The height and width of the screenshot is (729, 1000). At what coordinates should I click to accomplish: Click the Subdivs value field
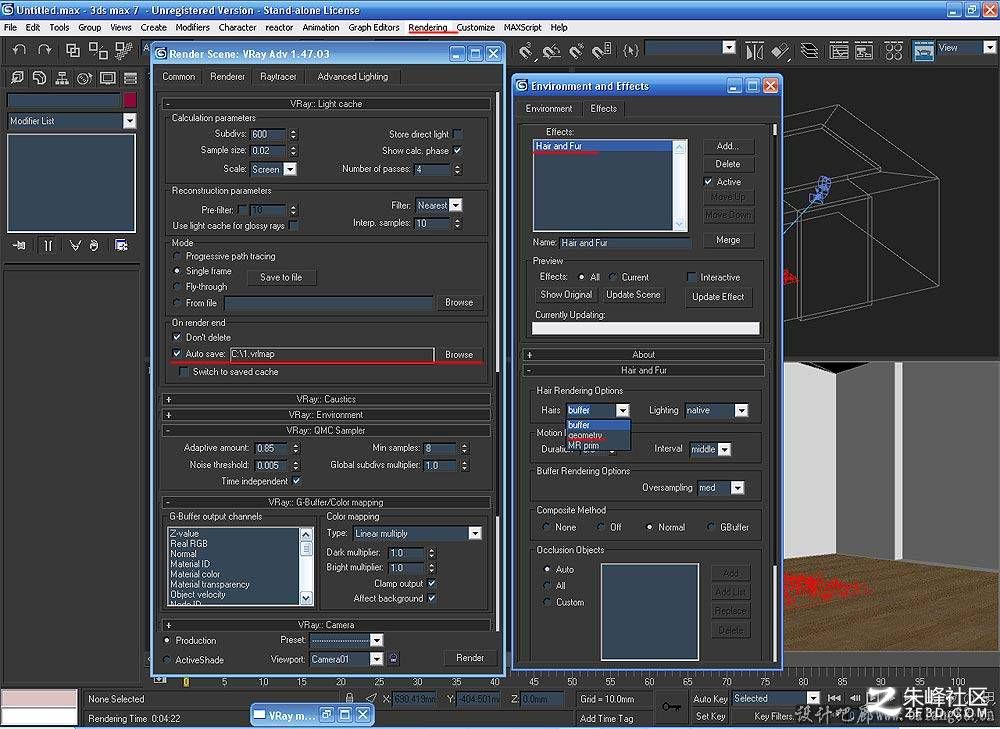tap(268, 134)
